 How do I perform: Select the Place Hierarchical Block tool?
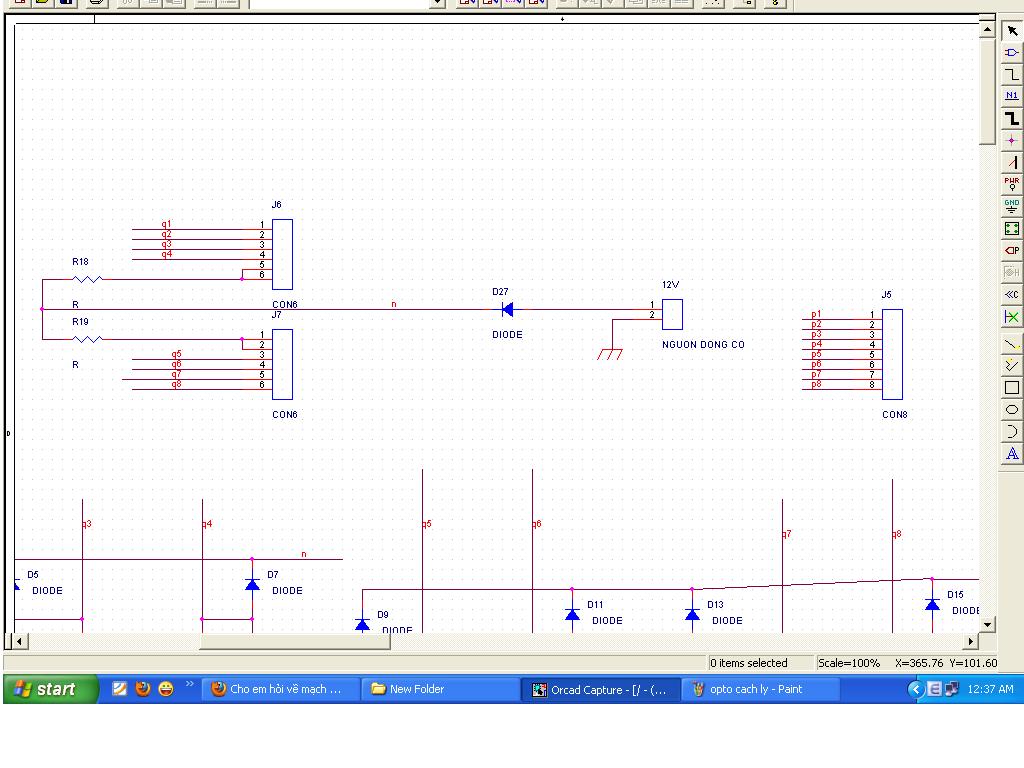pos(1012,228)
